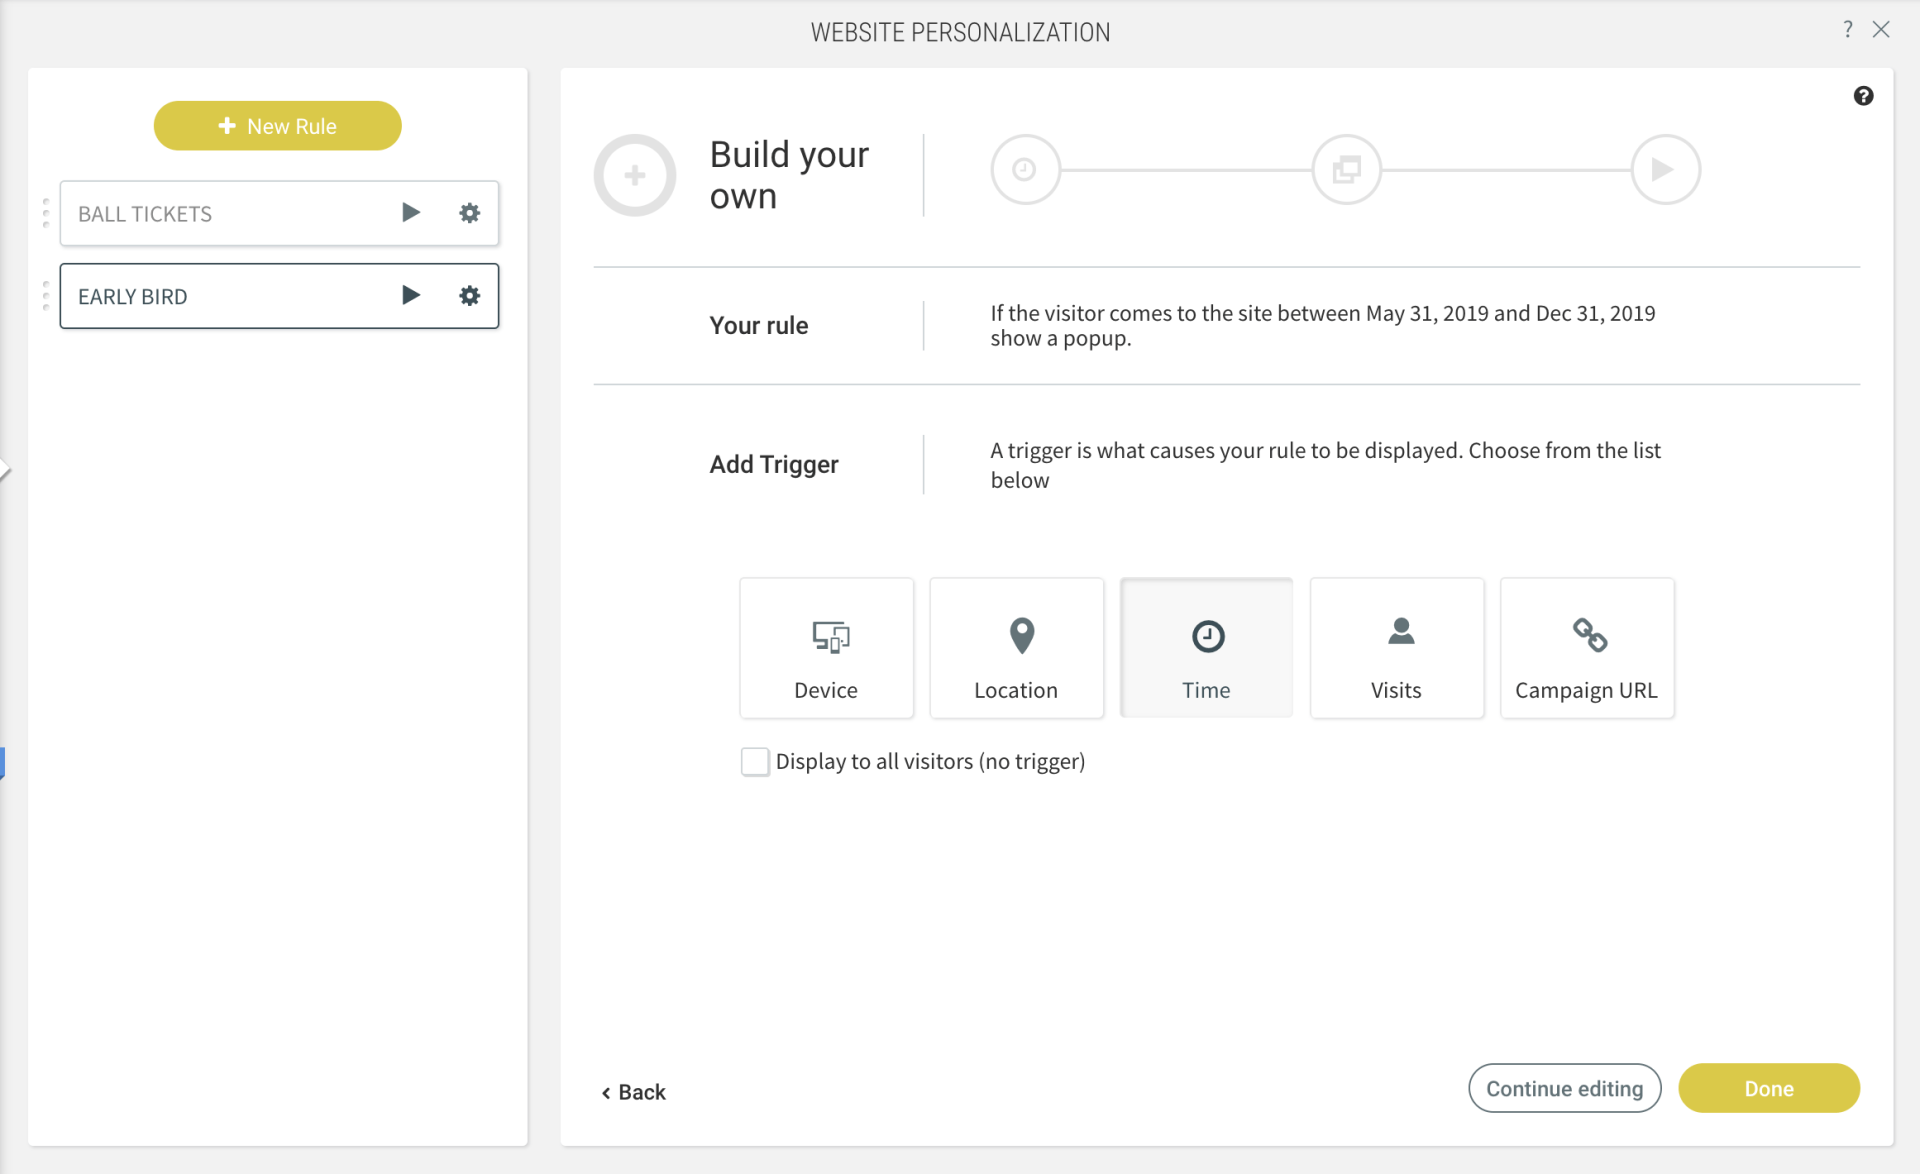Create a rule with the New Rule button
1920x1174 pixels.
277,125
